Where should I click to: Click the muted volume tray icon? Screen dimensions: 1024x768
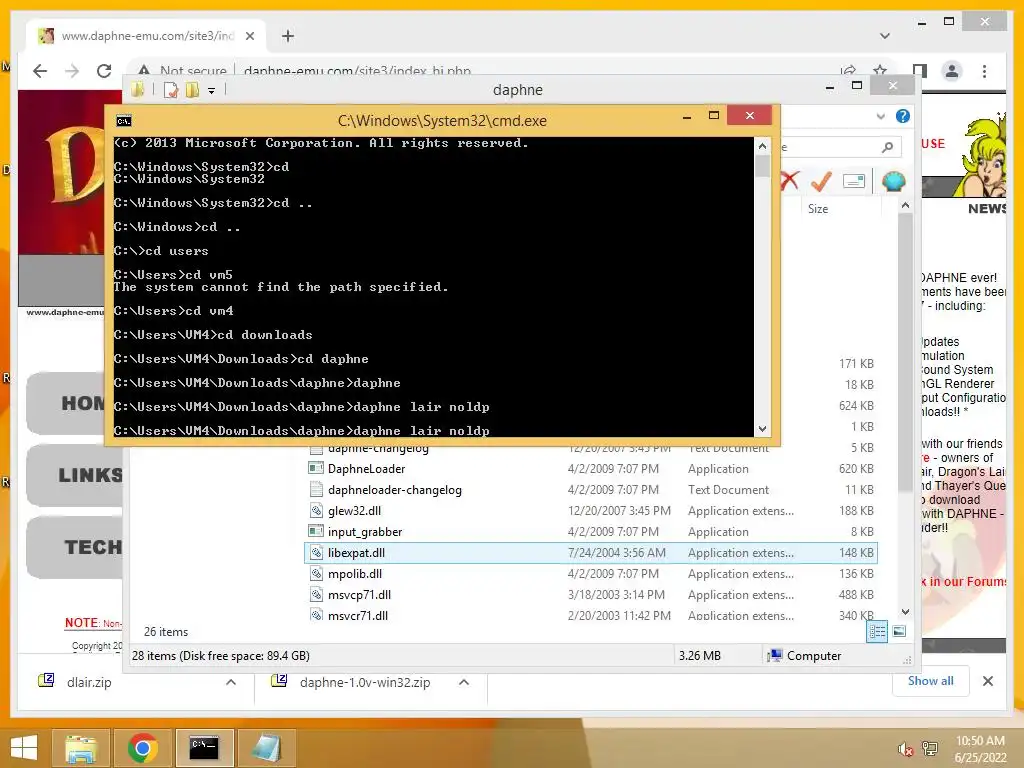pyautogui.click(x=905, y=749)
